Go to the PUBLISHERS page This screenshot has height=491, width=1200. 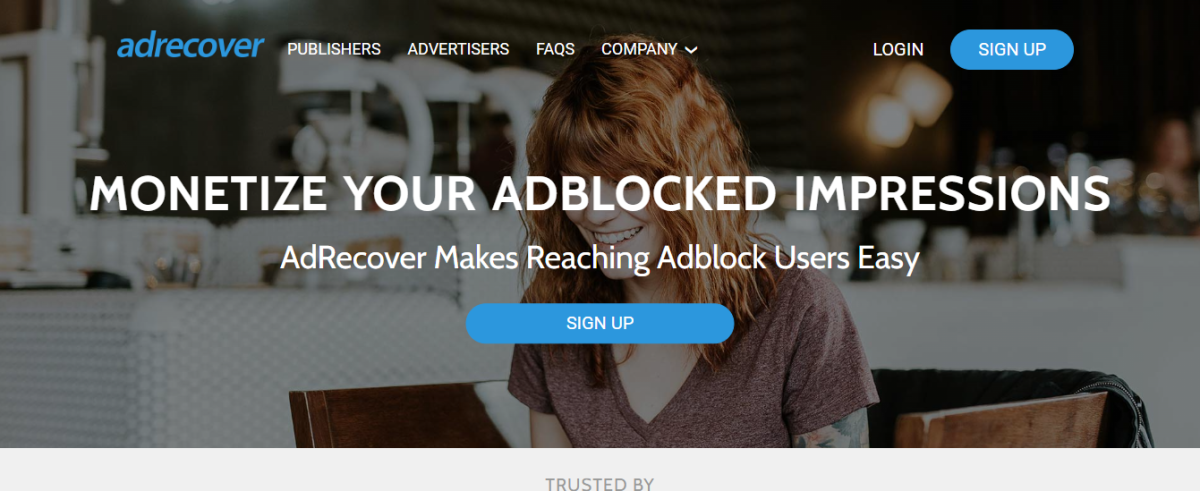(x=334, y=49)
